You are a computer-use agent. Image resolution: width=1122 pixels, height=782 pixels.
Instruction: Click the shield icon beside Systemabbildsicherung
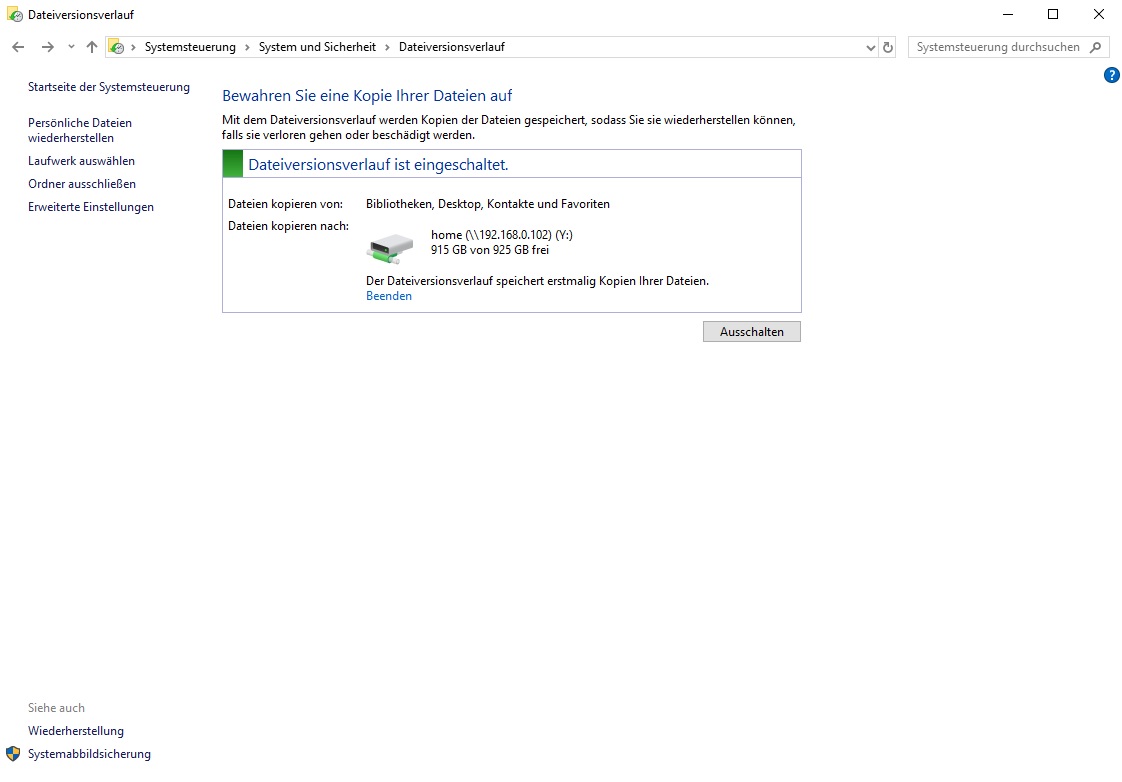pos(13,753)
